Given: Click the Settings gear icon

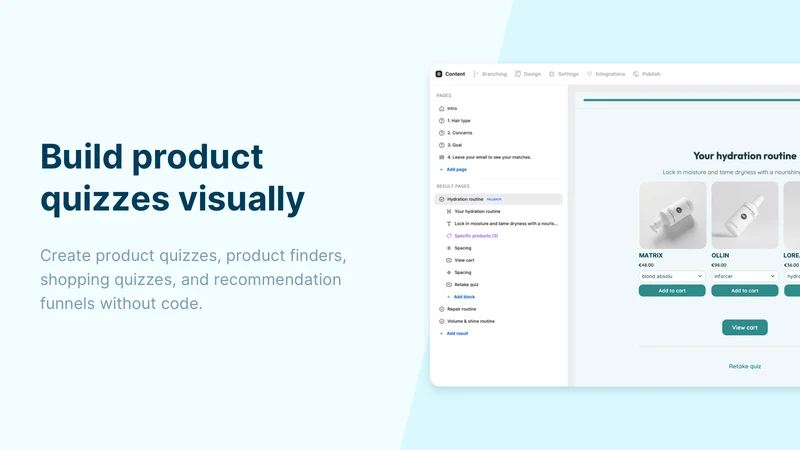Looking at the screenshot, I should [552, 74].
